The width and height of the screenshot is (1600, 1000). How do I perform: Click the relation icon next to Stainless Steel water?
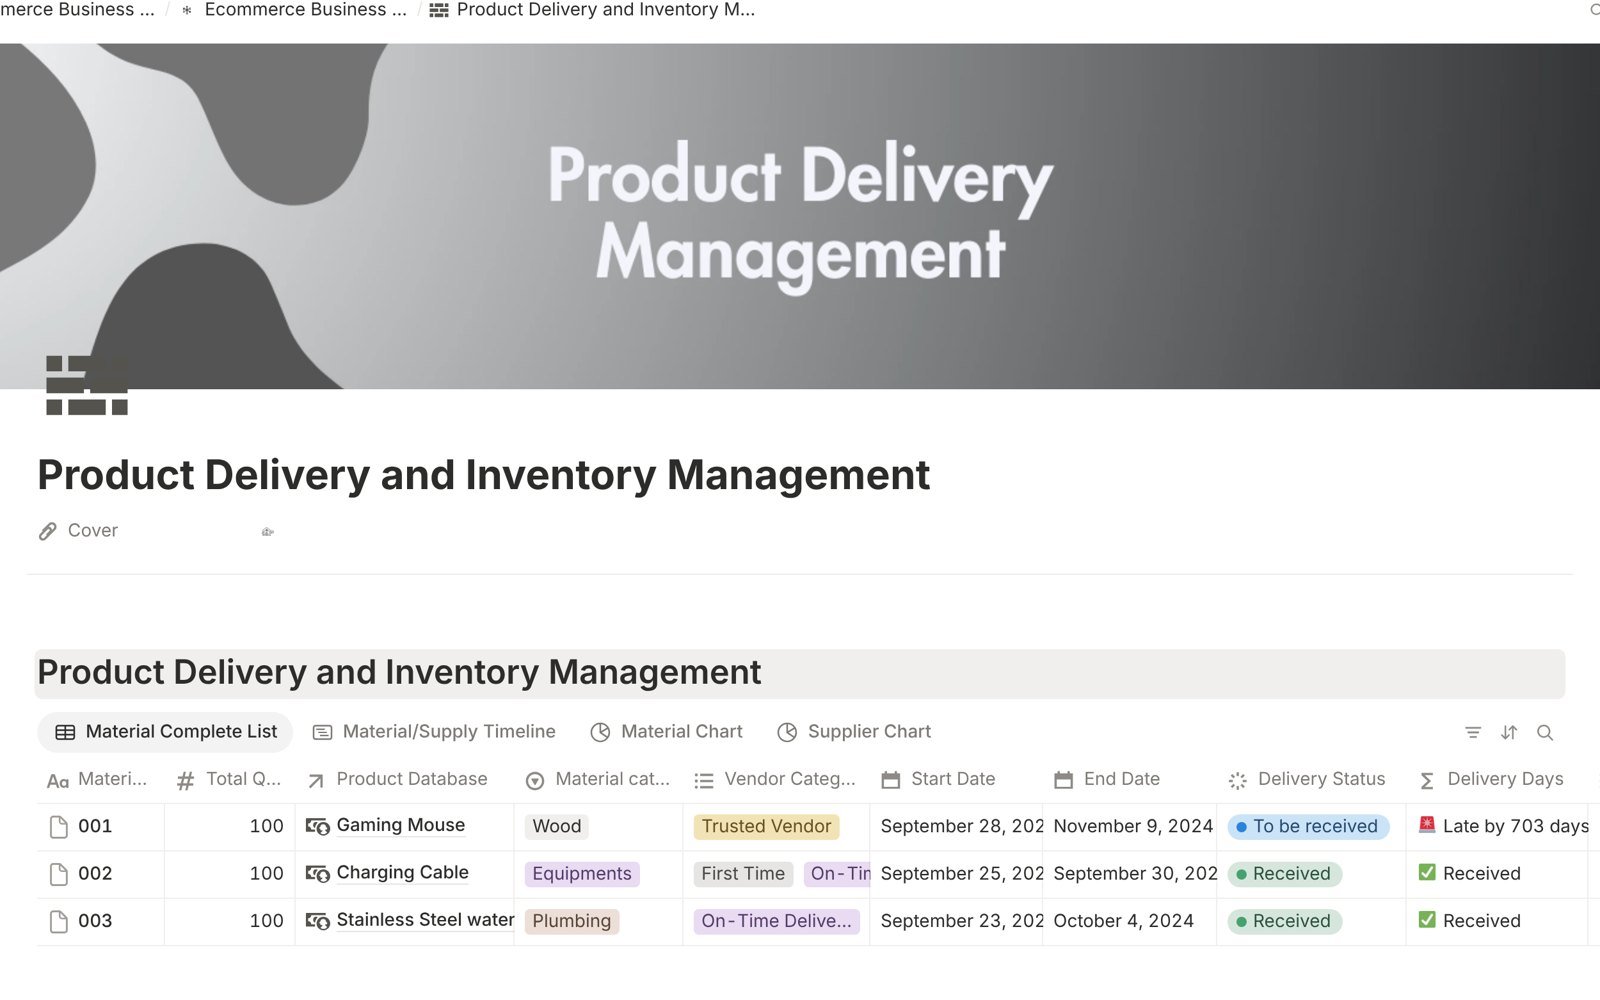[x=318, y=920]
